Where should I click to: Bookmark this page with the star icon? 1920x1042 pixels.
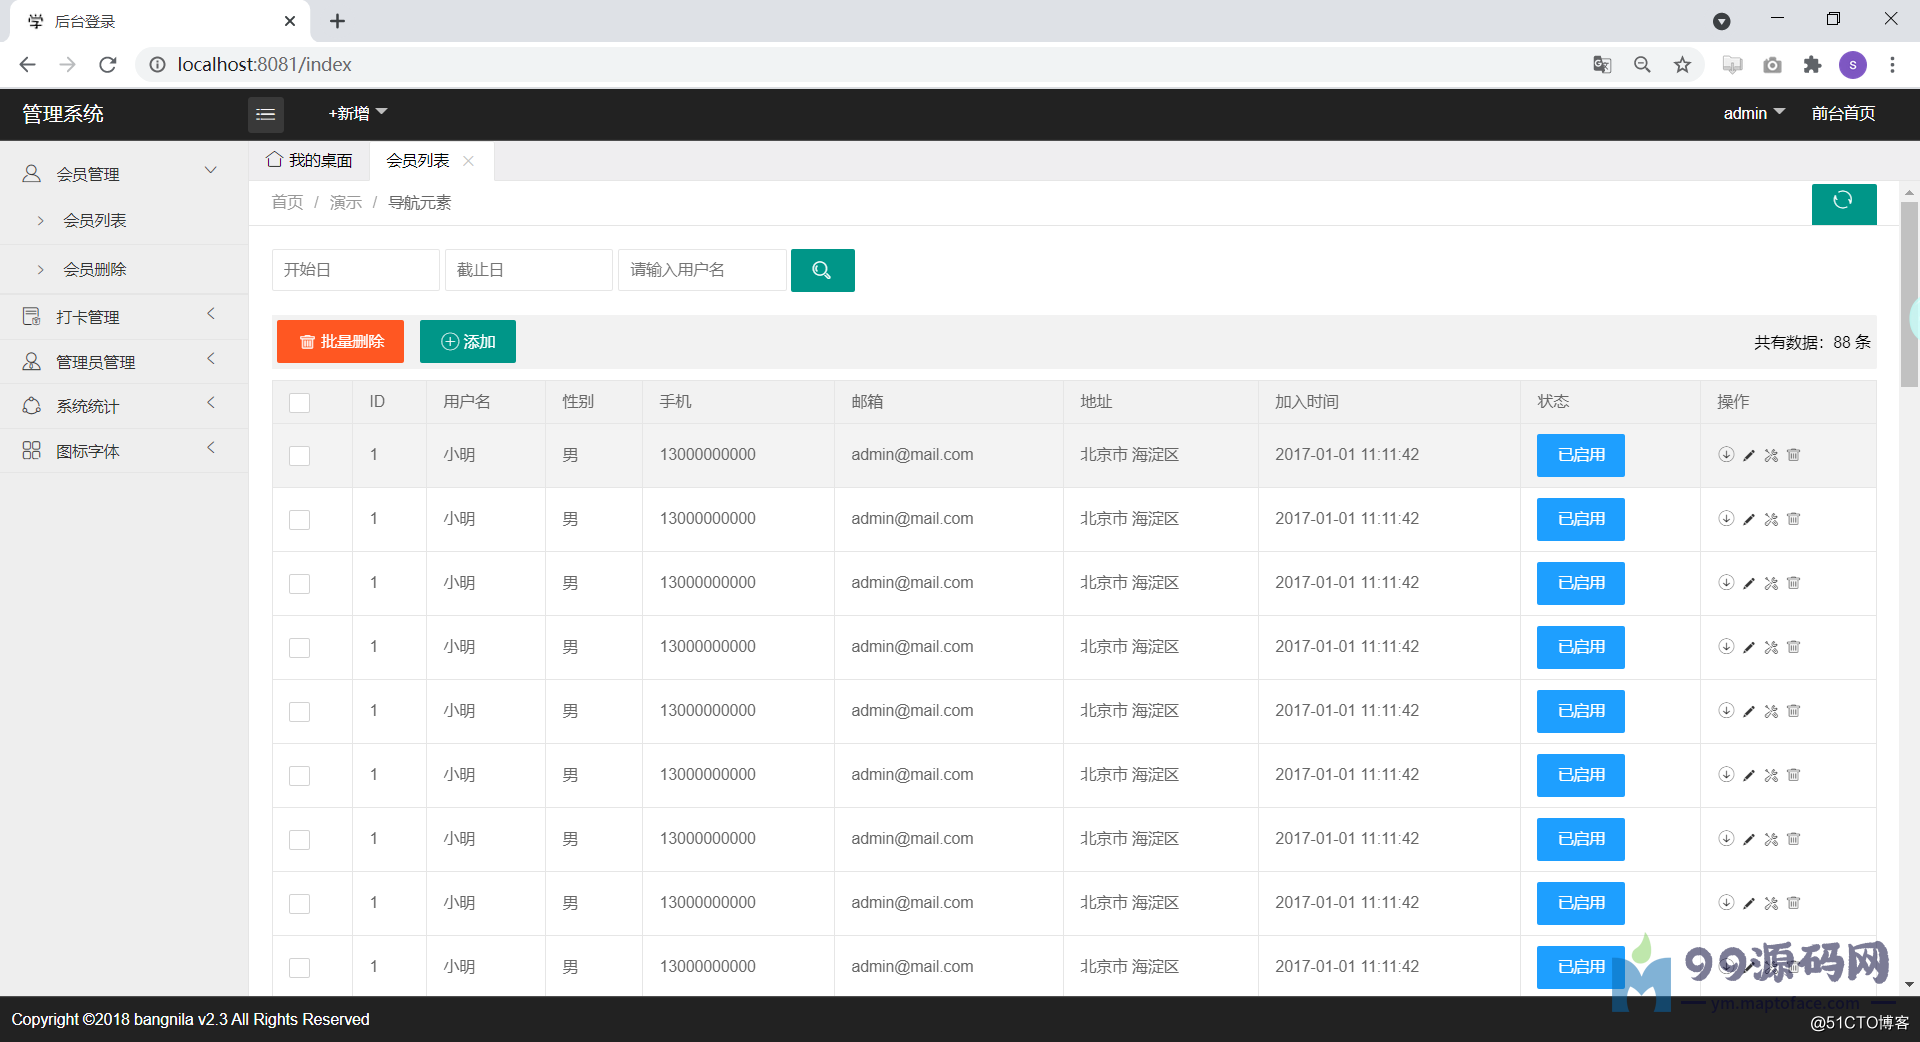coord(1683,65)
